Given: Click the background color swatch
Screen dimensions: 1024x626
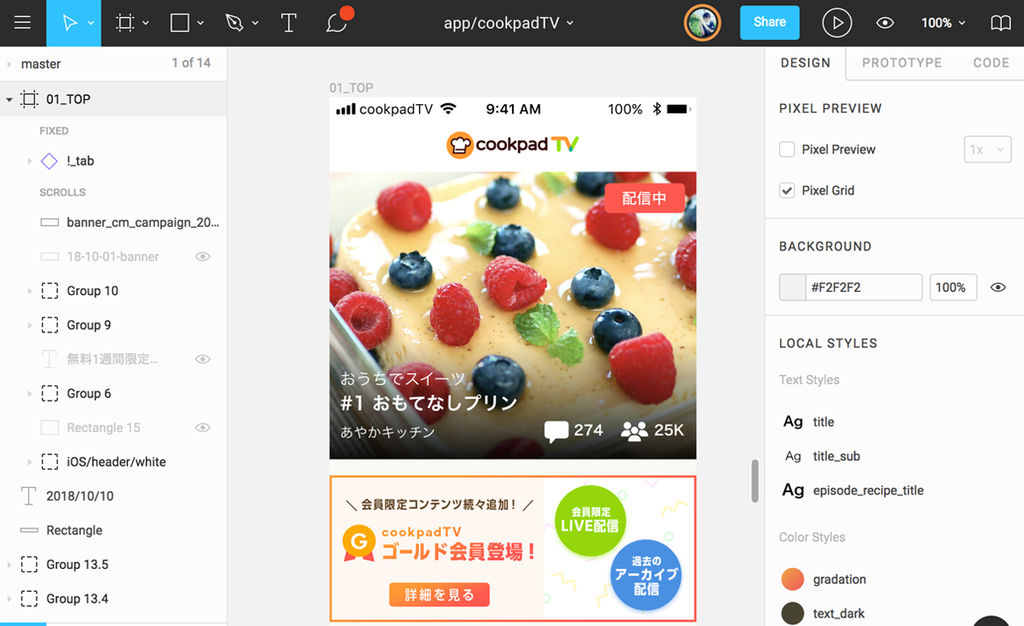Looking at the screenshot, I should tap(792, 287).
